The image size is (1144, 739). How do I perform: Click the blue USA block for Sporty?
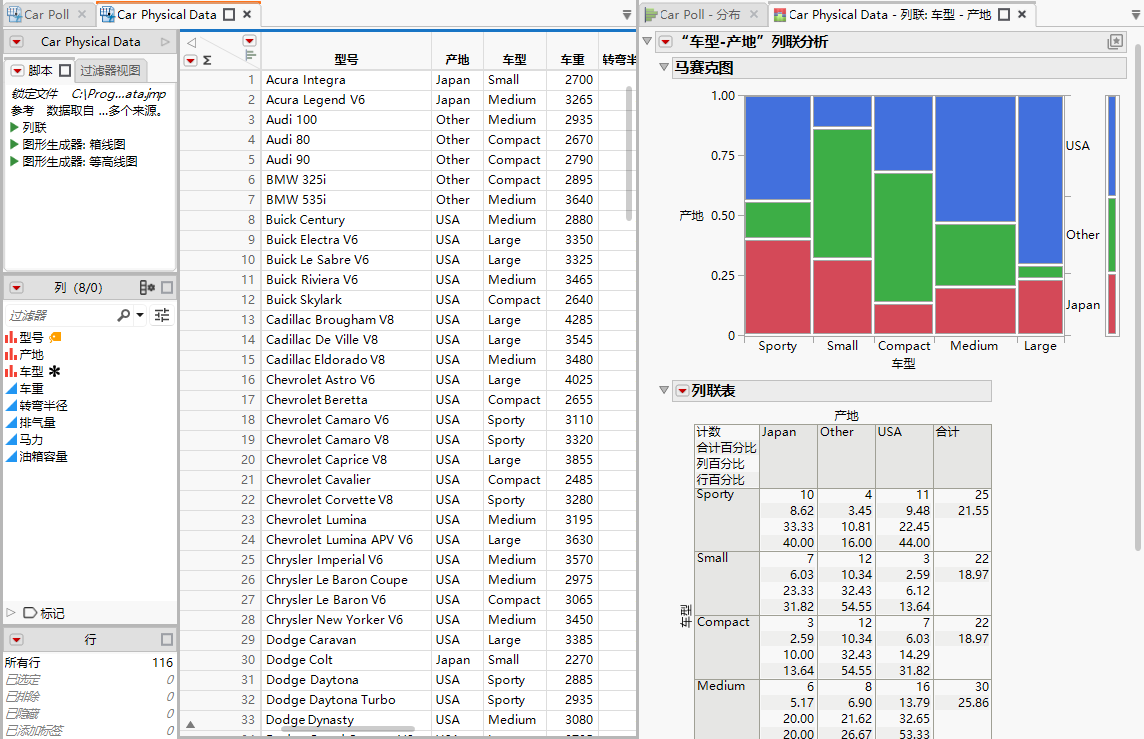pos(778,148)
